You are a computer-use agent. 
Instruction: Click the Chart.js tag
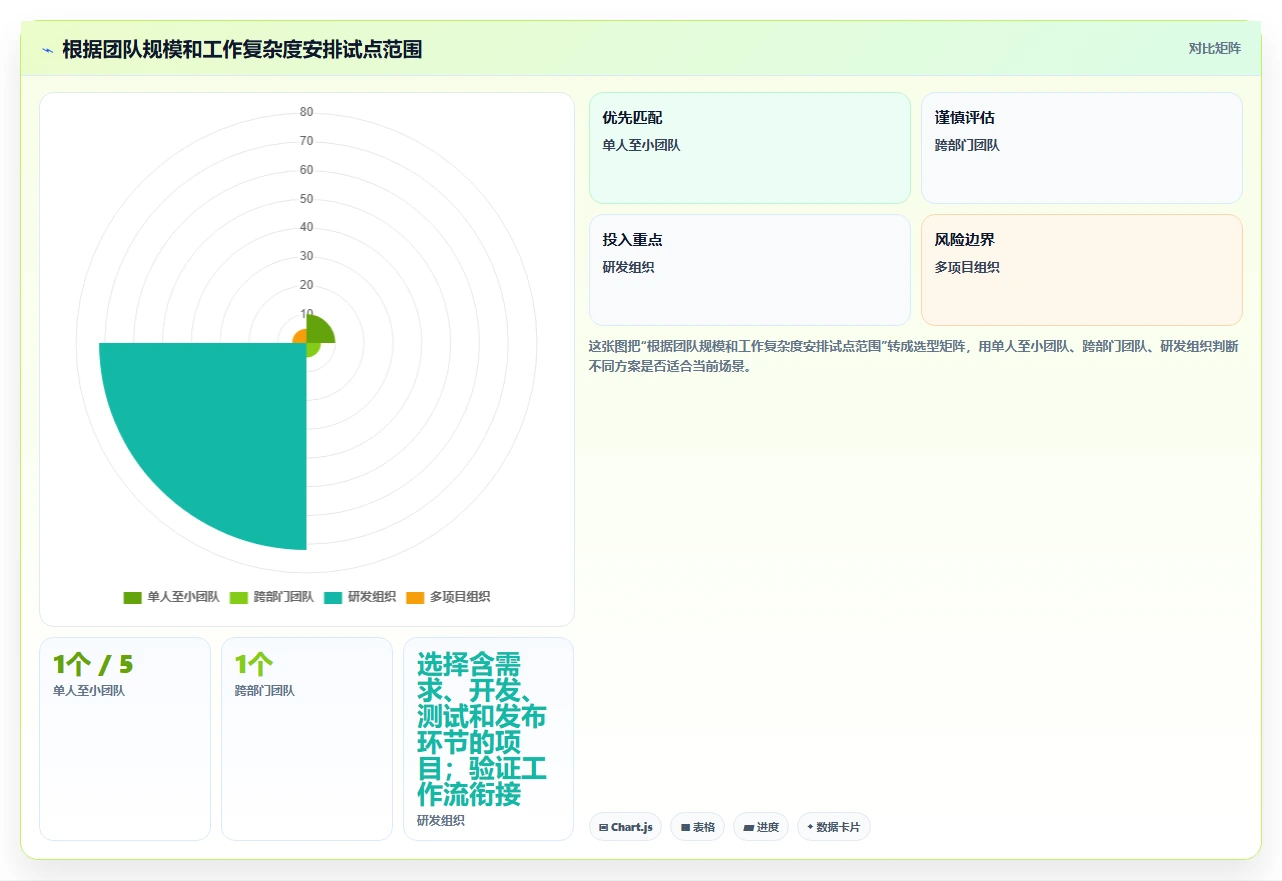pyautogui.click(x=625, y=827)
